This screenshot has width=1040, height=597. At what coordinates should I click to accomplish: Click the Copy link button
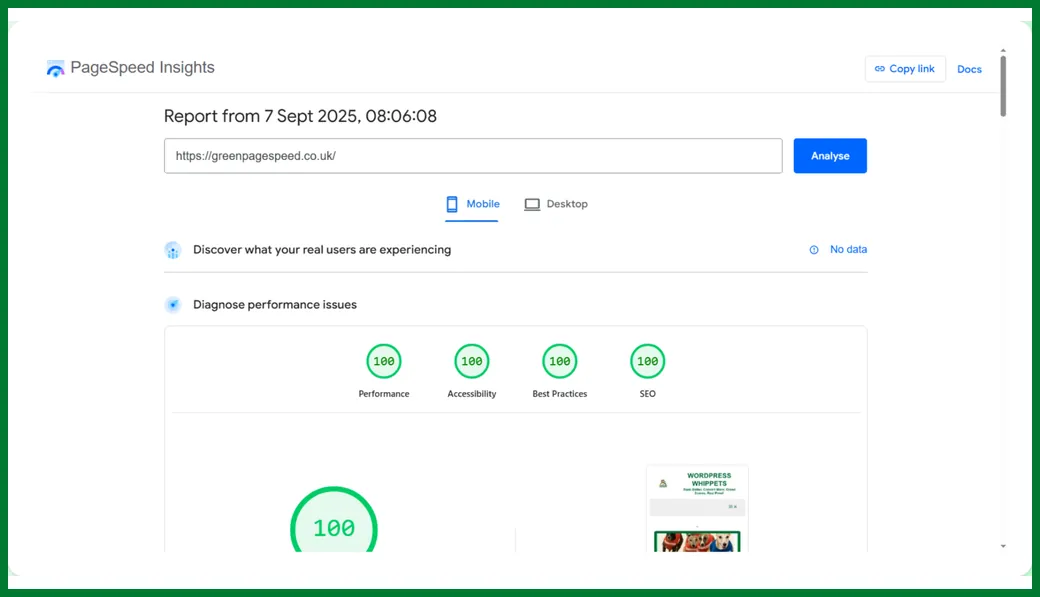pyautogui.click(x=905, y=69)
